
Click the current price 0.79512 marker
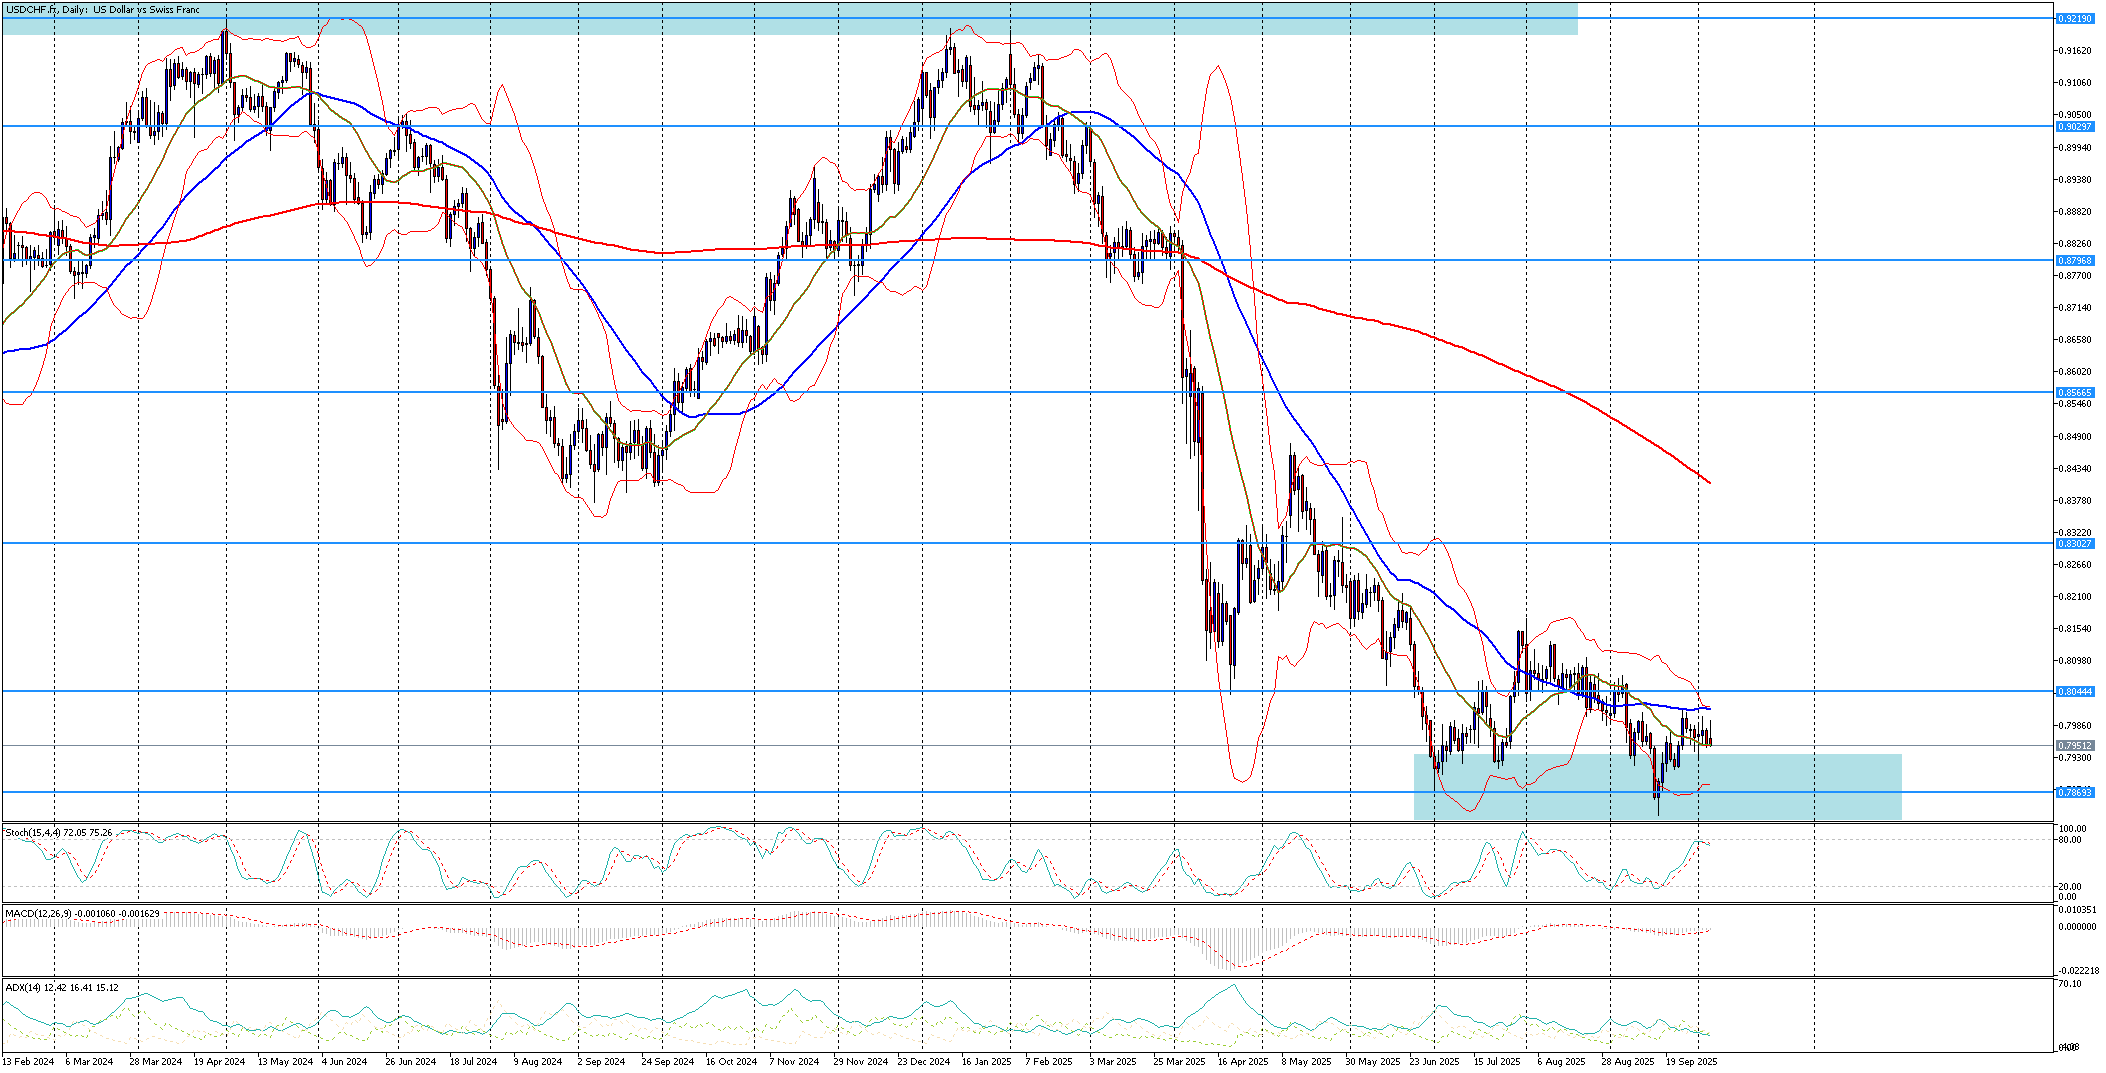click(2074, 746)
